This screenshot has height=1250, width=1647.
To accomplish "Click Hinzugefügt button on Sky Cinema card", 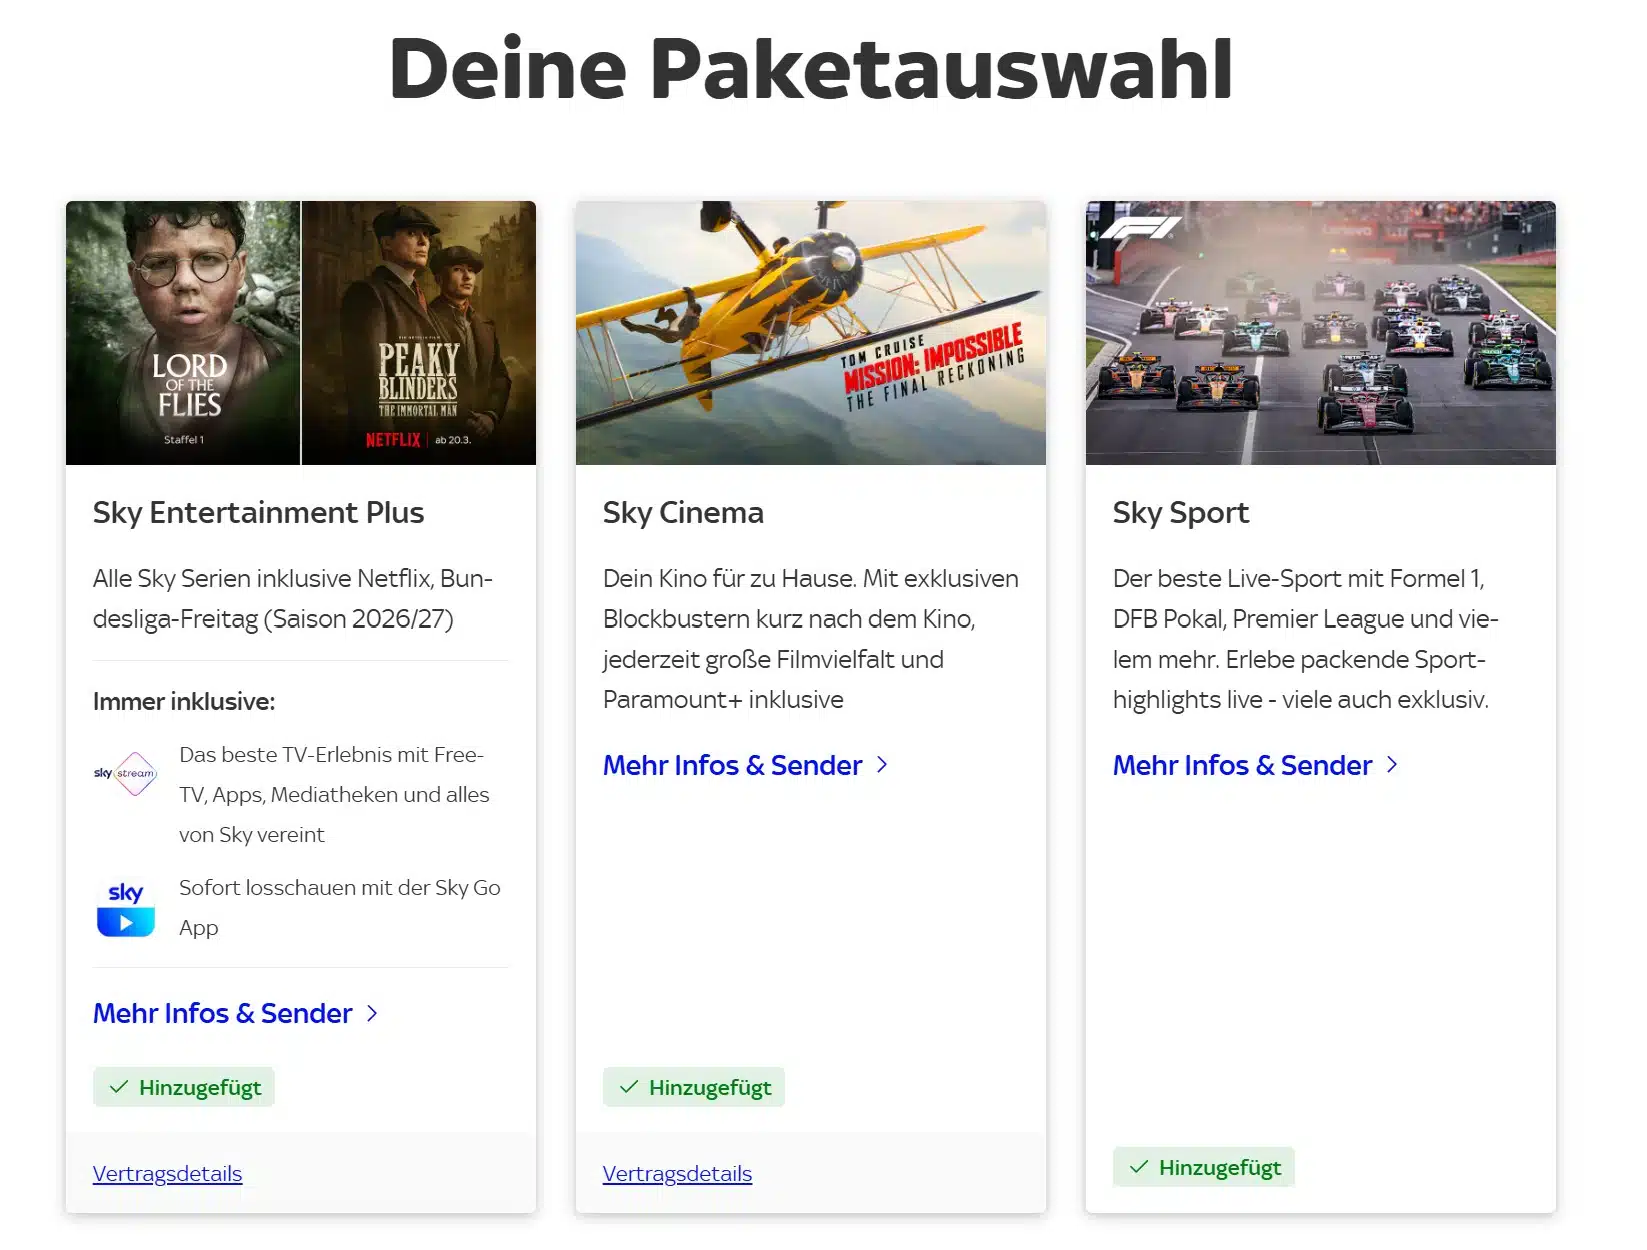I will tap(694, 1087).
